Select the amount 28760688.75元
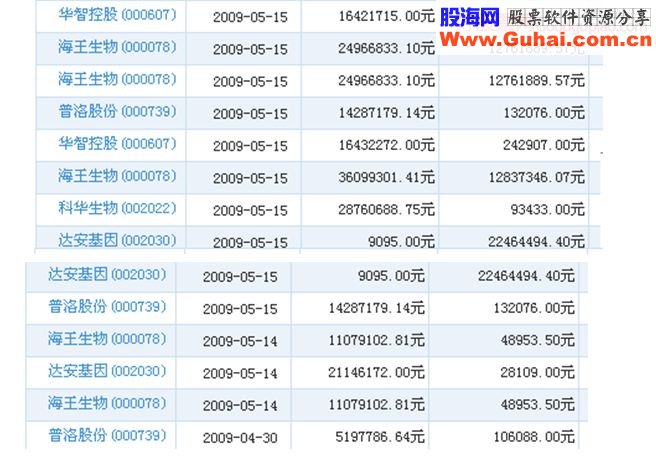The image size is (656, 465). point(387,210)
